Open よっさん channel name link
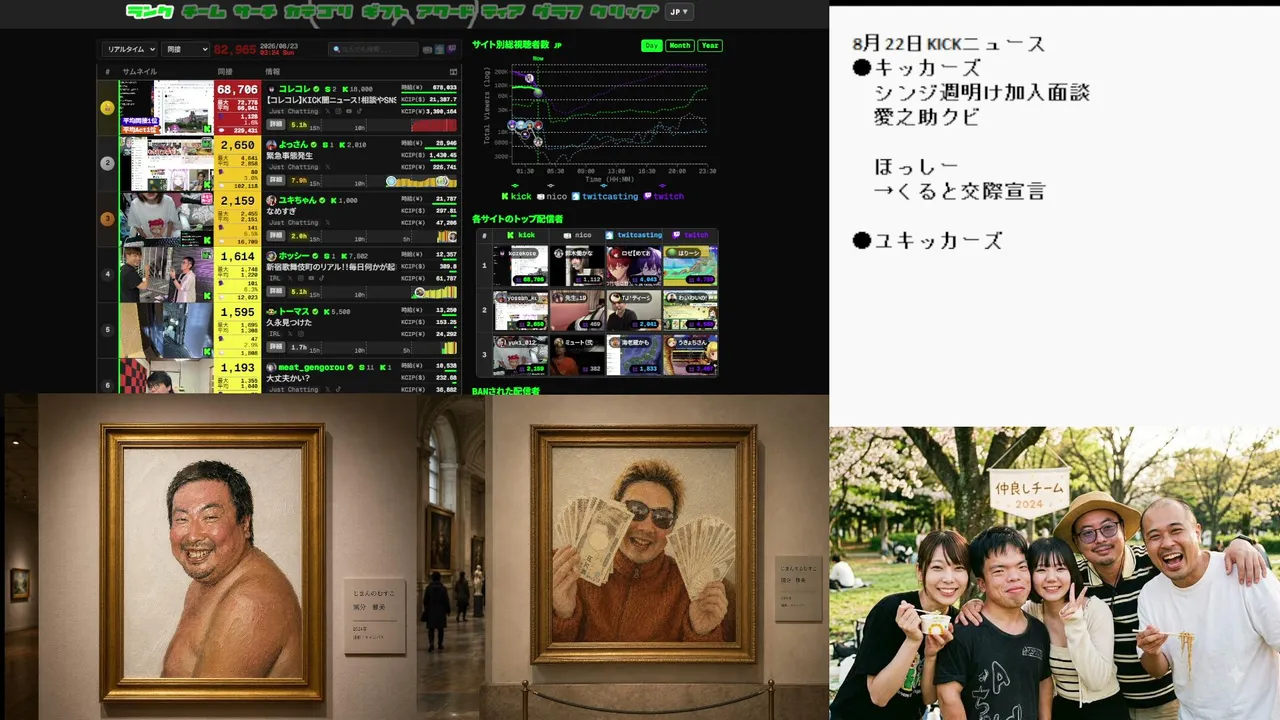1280x720 pixels. (294, 145)
